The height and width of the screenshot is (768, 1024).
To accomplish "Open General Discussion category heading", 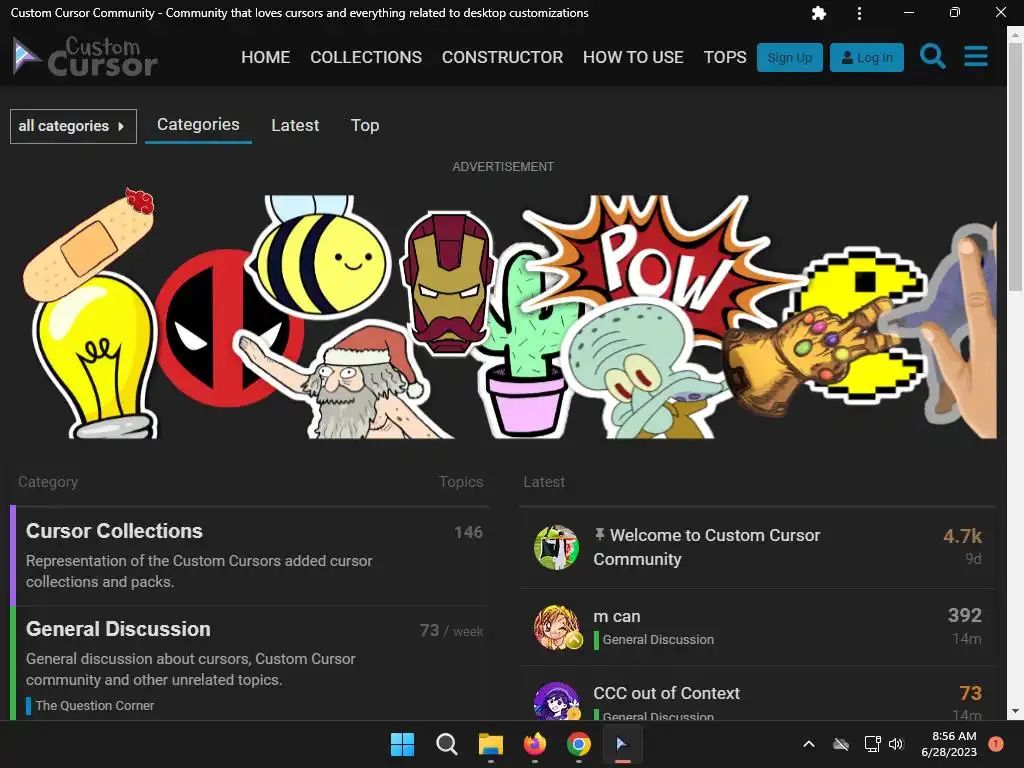I will [x=118, y=629].
